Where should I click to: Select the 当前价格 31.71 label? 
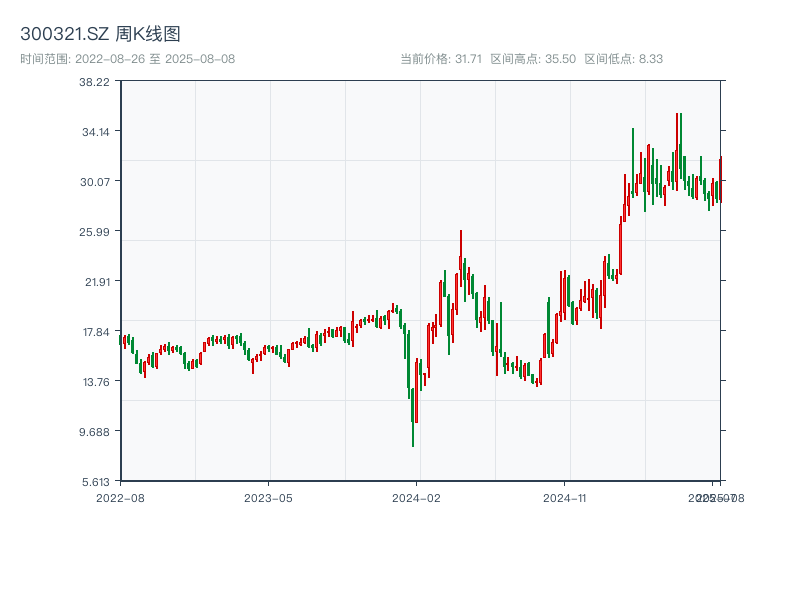[440, 59]
